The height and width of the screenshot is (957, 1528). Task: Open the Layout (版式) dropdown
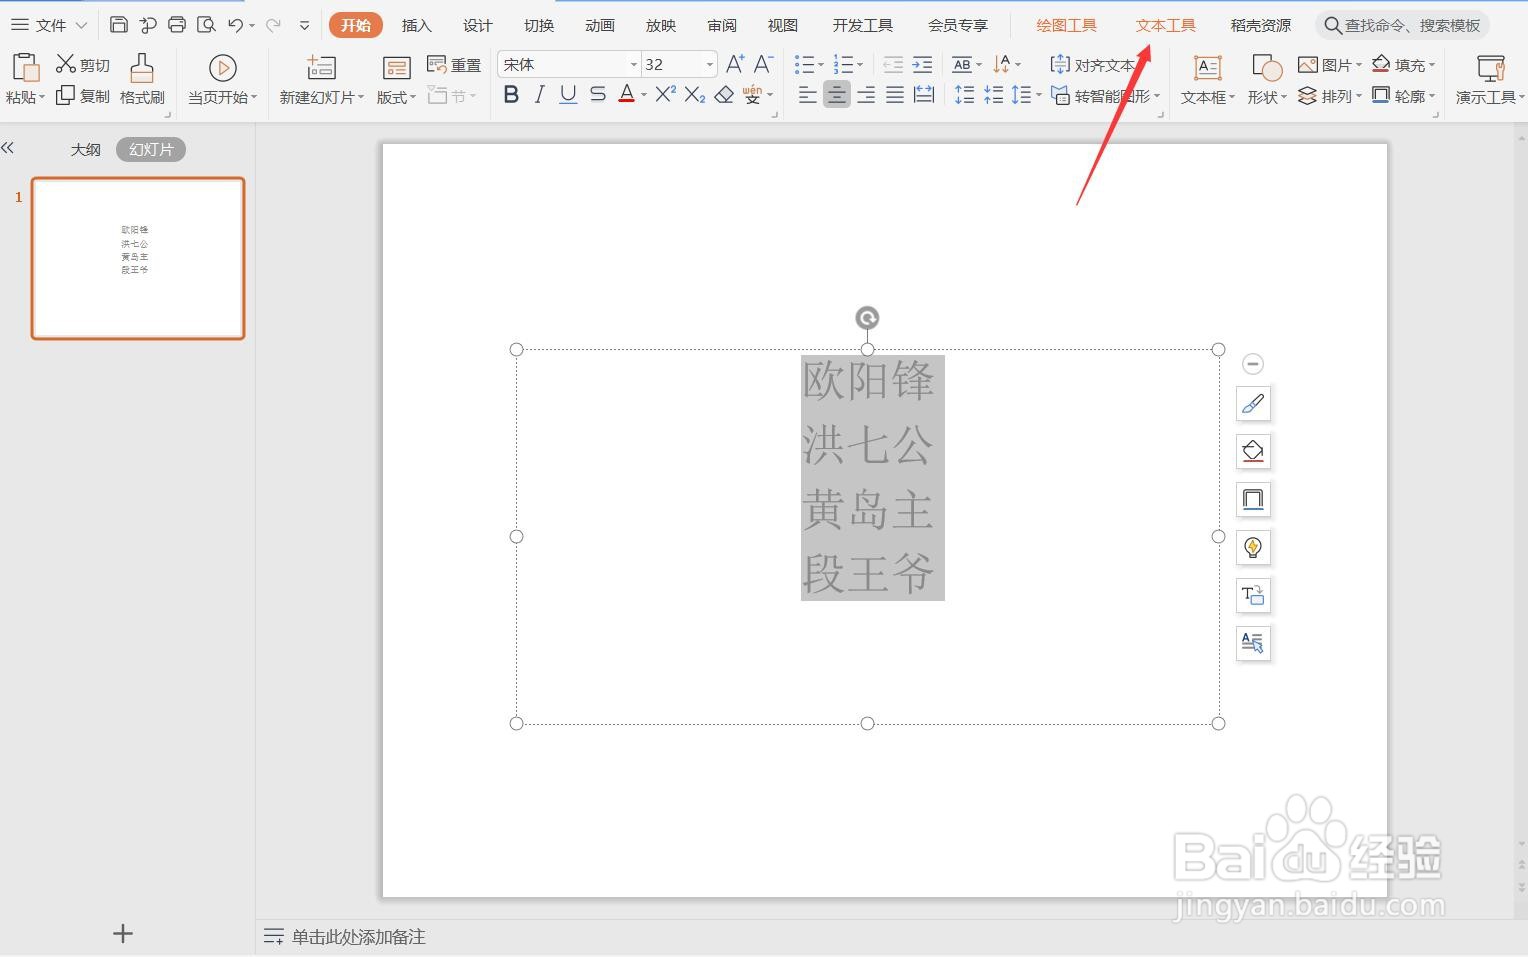396,97
